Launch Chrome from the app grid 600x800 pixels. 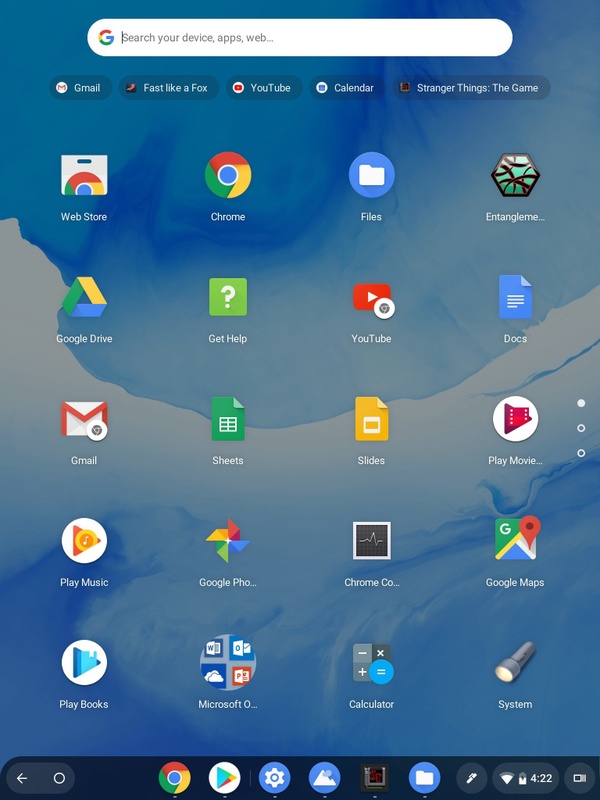point(228,175)
